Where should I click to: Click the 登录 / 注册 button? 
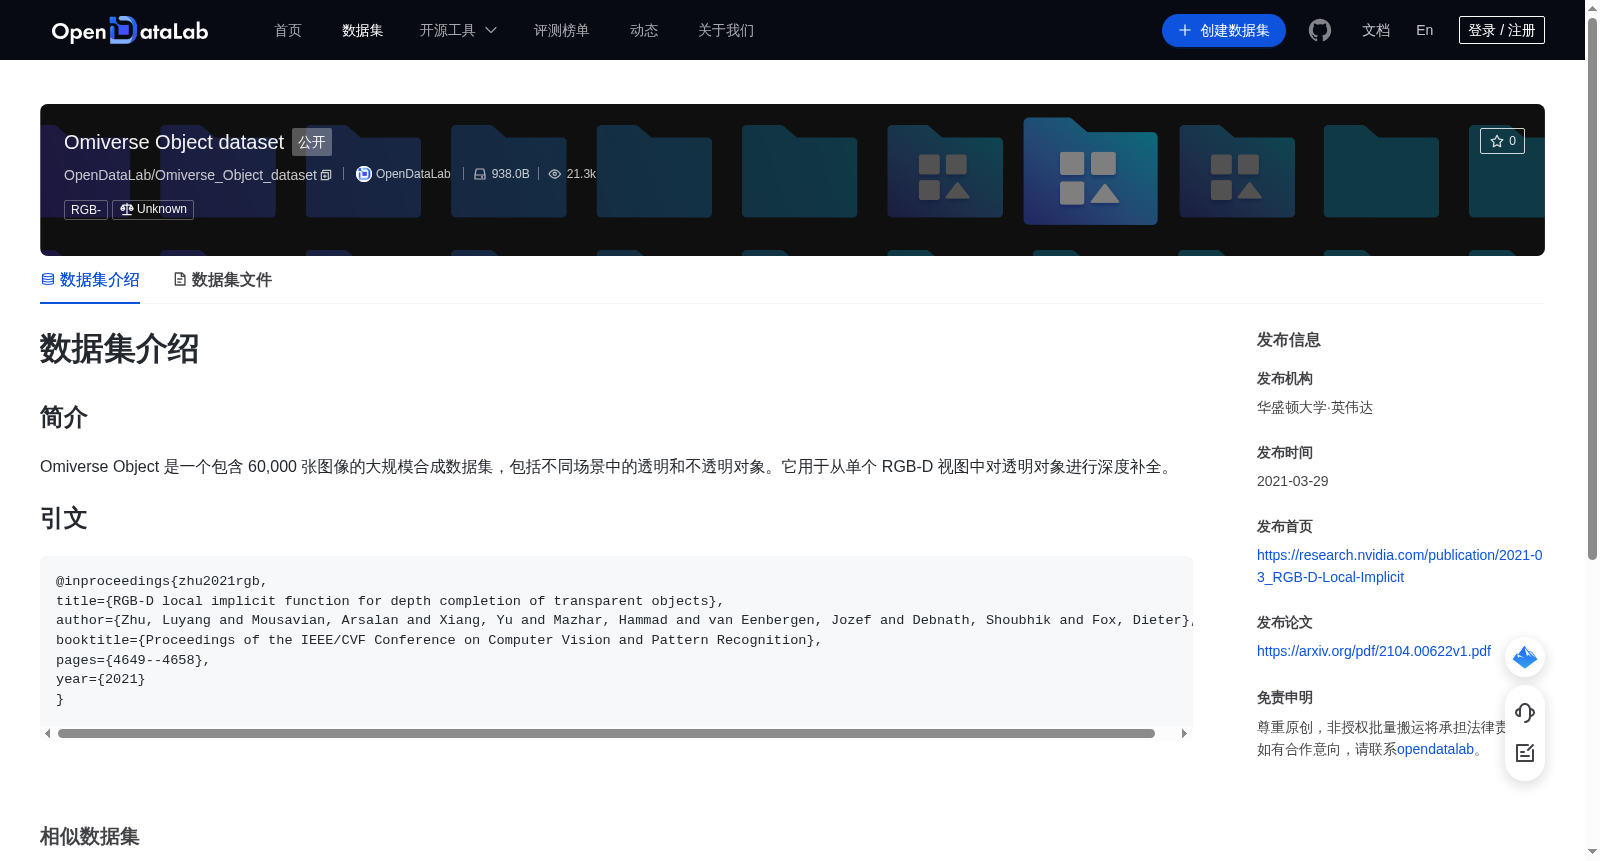point(1502,30)
